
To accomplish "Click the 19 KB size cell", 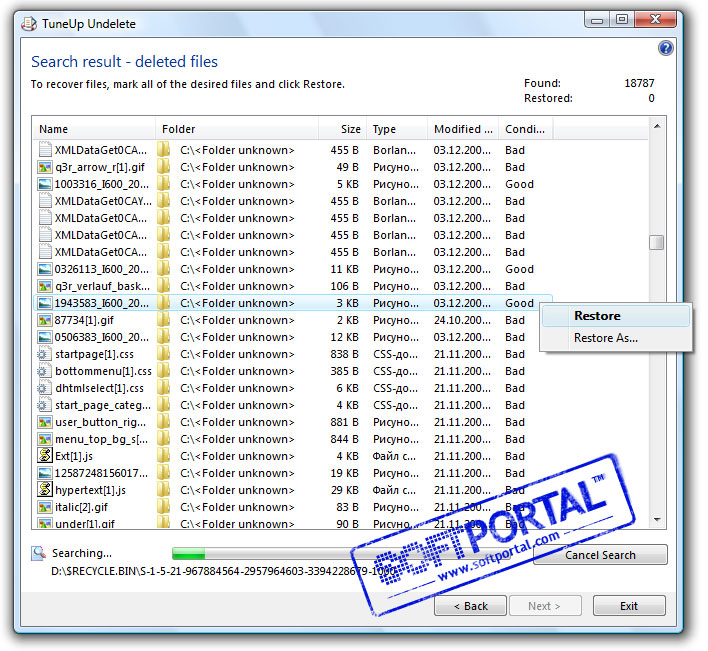I will pos(345,474).
